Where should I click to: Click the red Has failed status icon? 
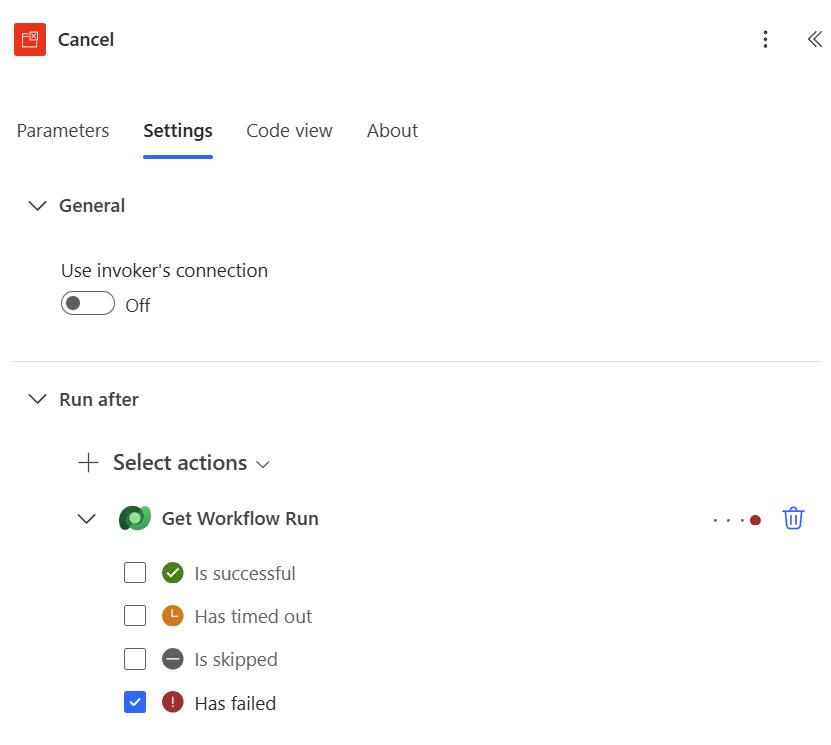pos(173,703)
